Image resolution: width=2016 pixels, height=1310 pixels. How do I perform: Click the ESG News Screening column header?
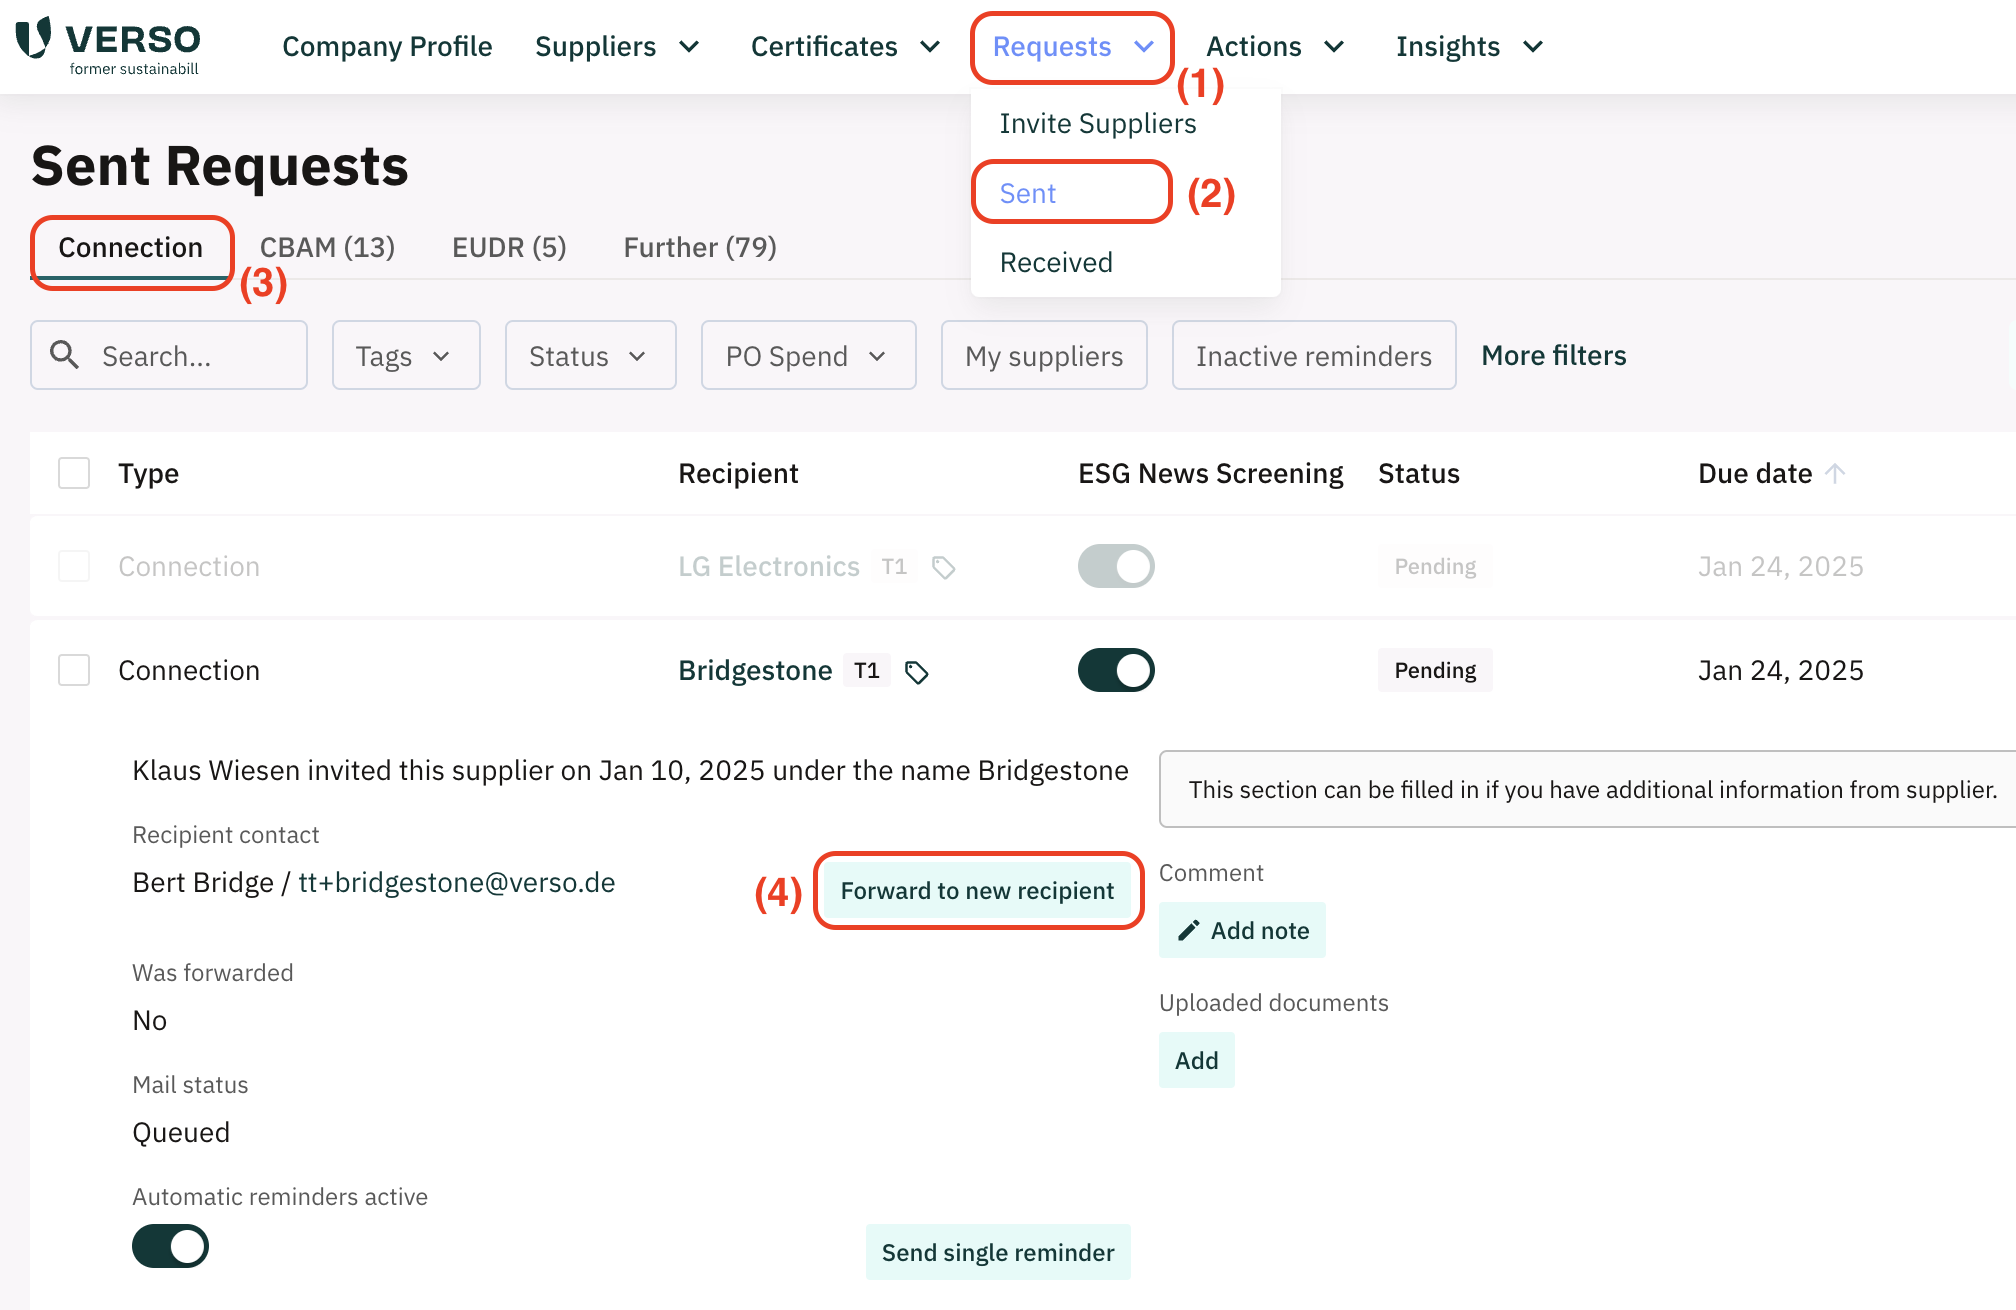1210,473
